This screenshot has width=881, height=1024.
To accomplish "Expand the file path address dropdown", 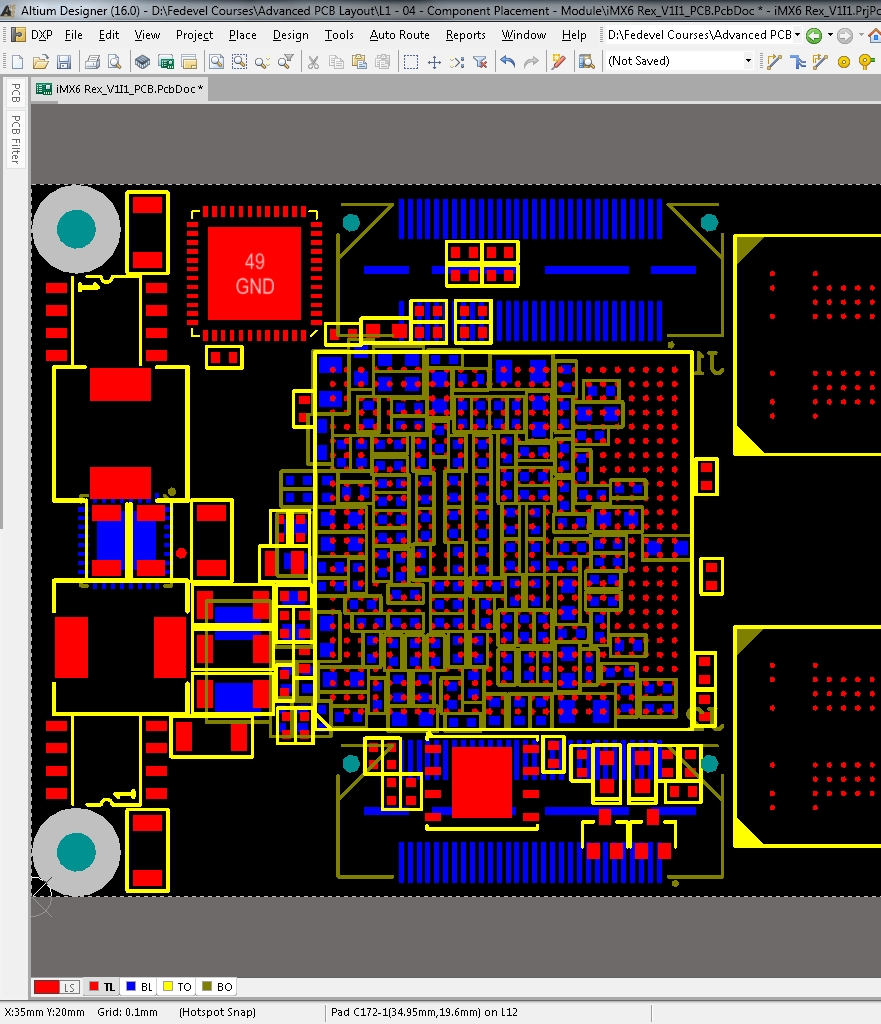I will click(797, 35).
